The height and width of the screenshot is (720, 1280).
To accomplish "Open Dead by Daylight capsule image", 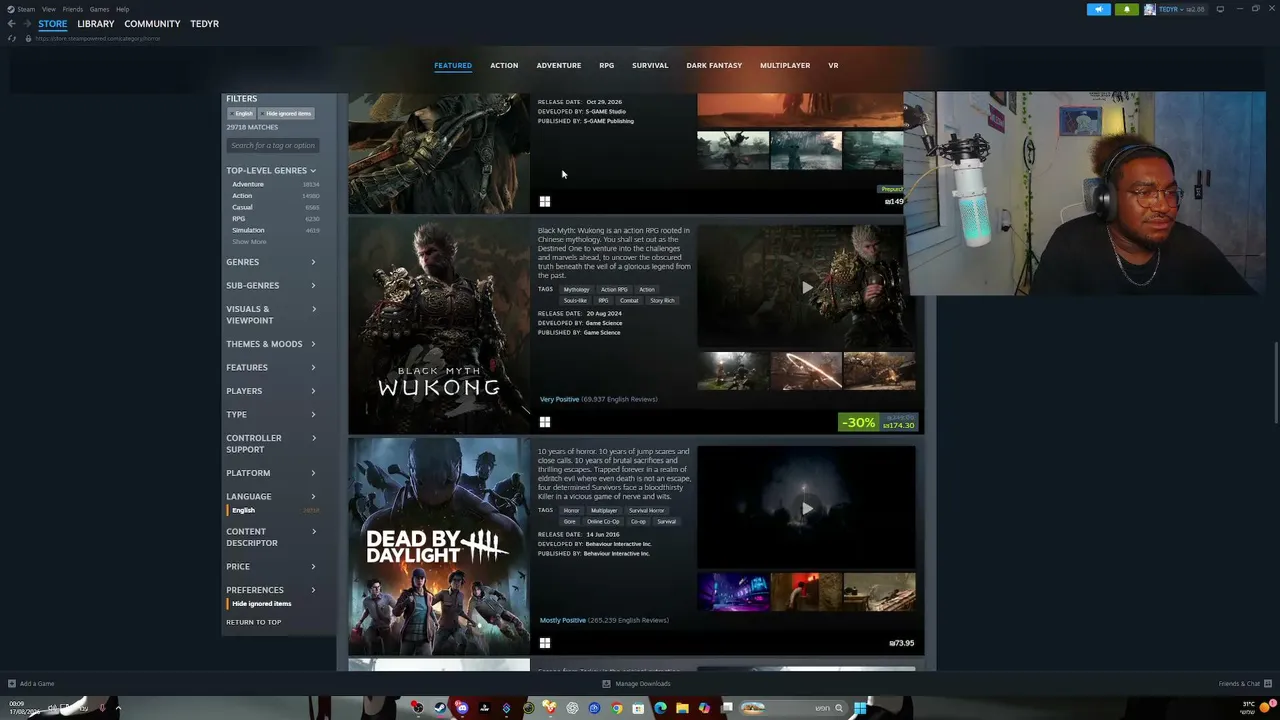I will pos(439,546).
